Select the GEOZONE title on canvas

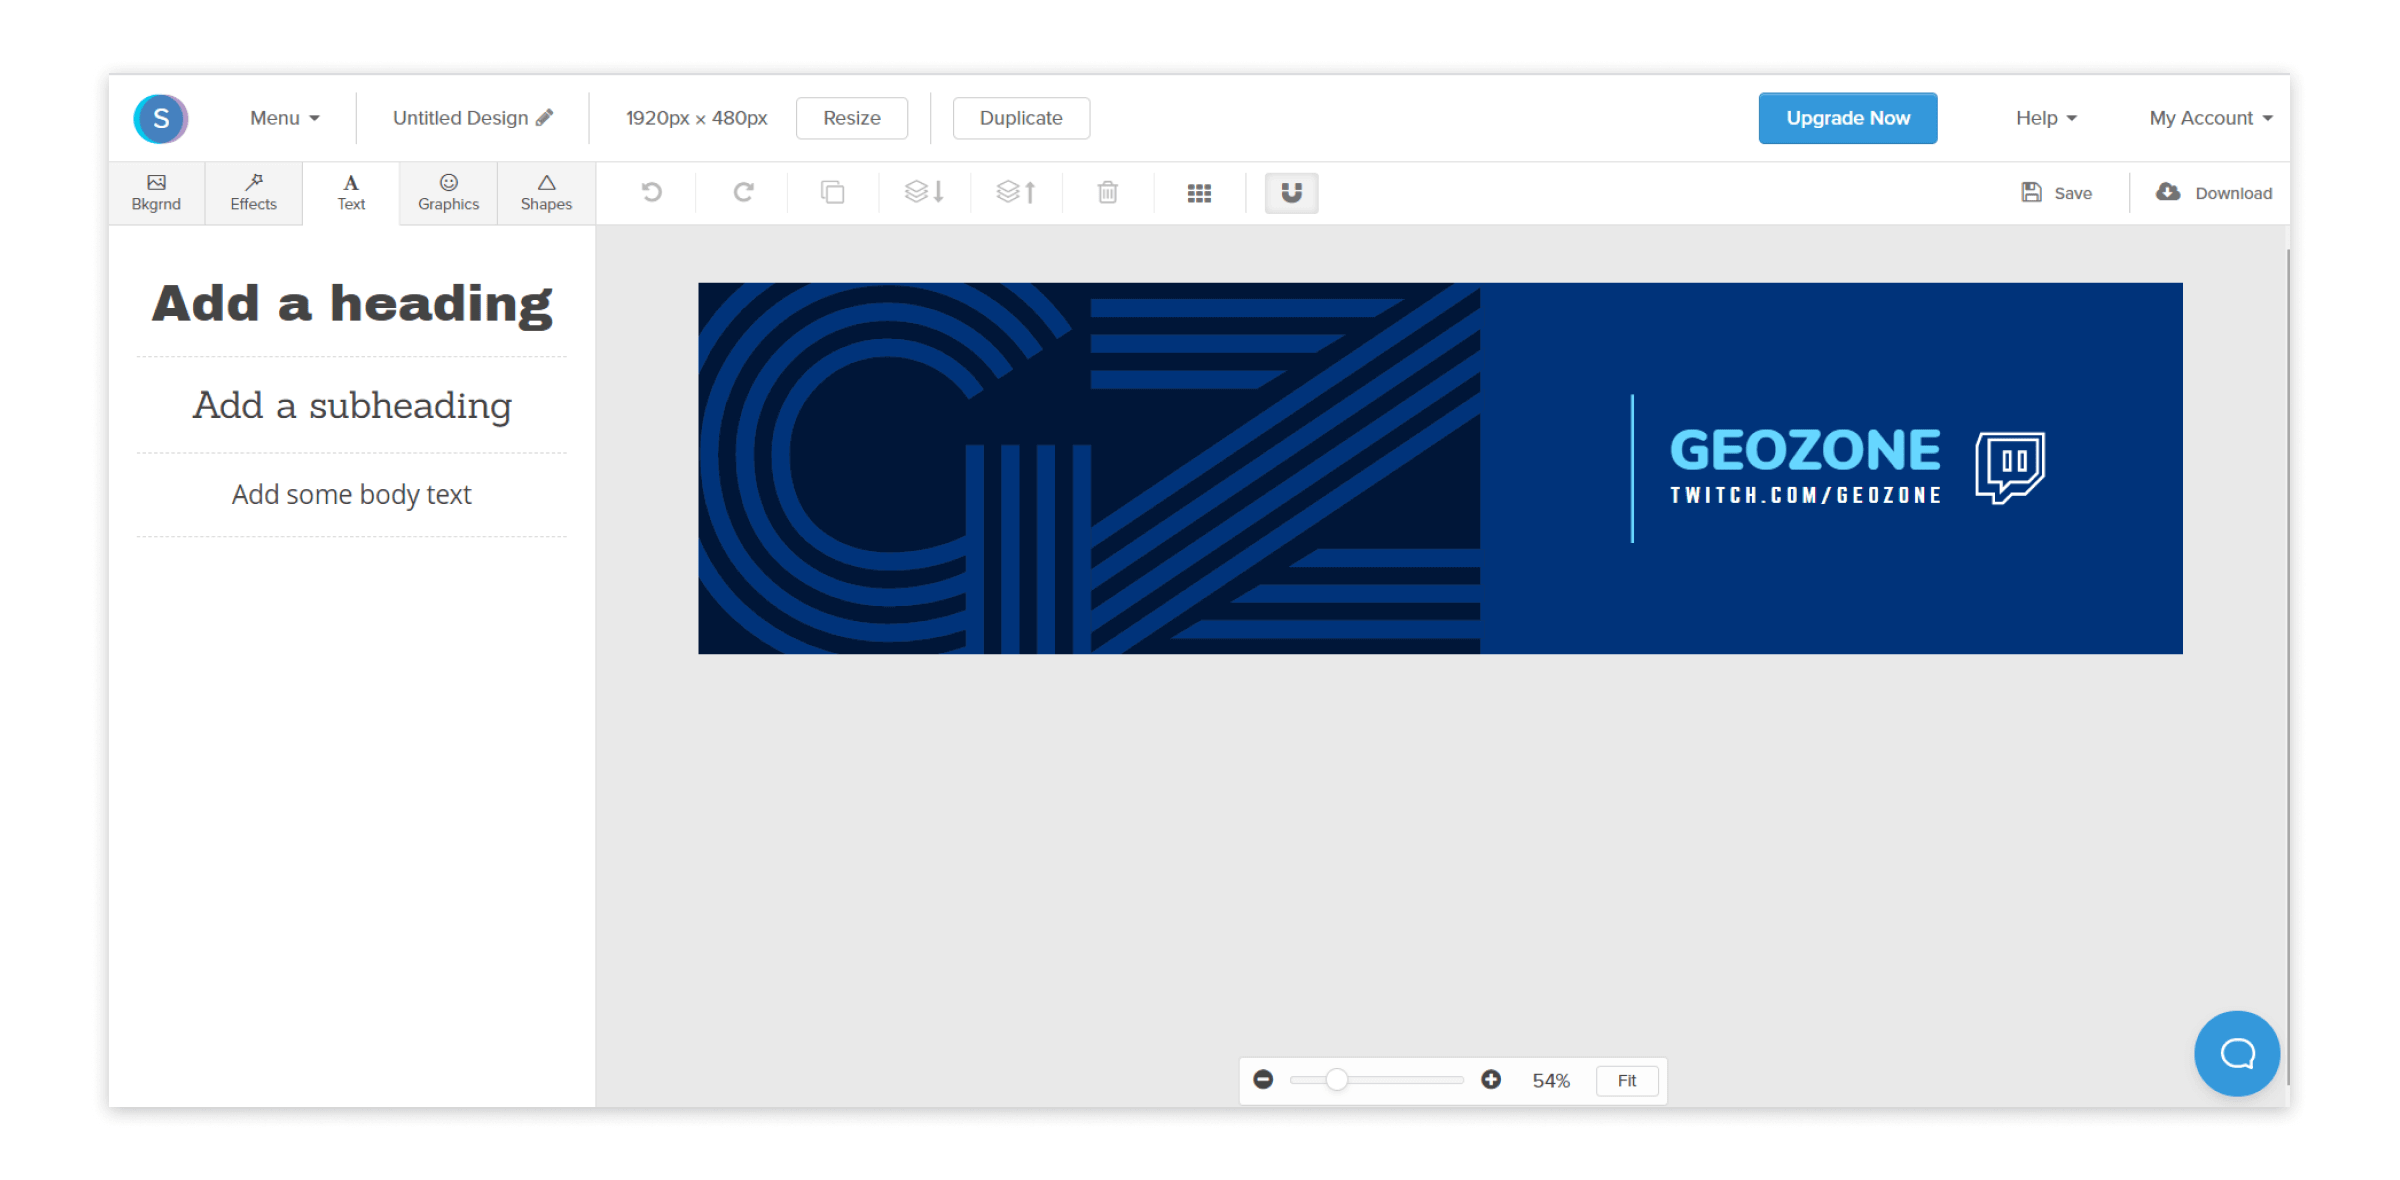tap(1805, 450)
